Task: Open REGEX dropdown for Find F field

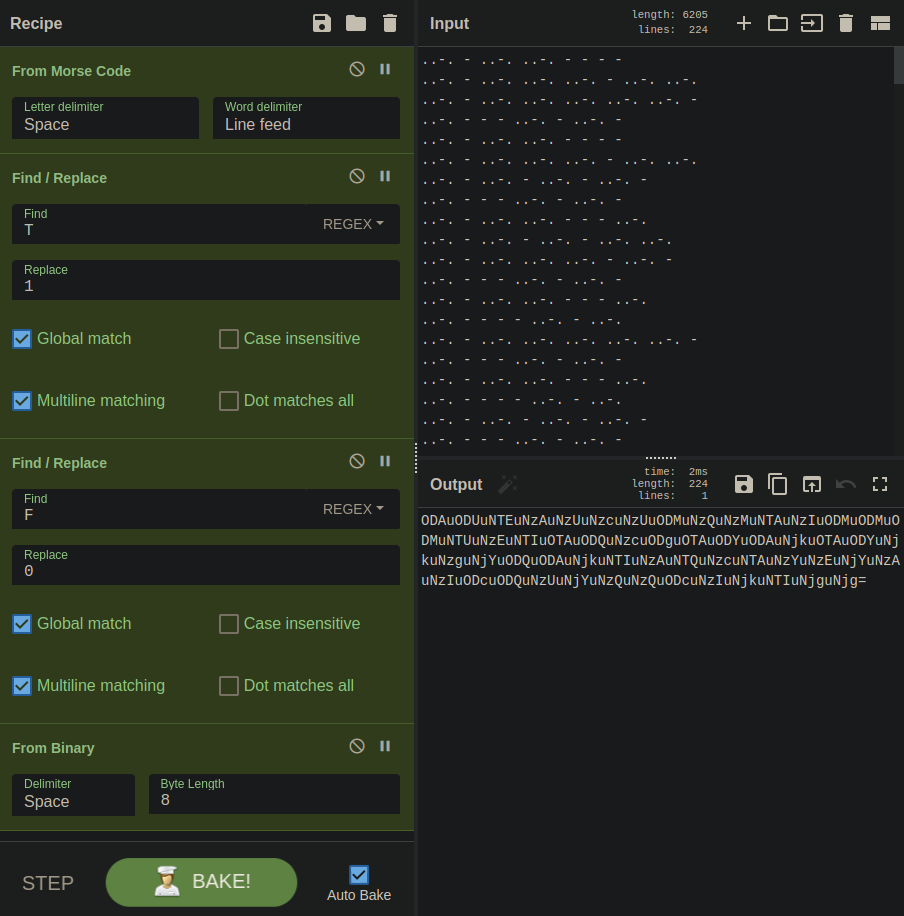Action: (x=353, y=509)
